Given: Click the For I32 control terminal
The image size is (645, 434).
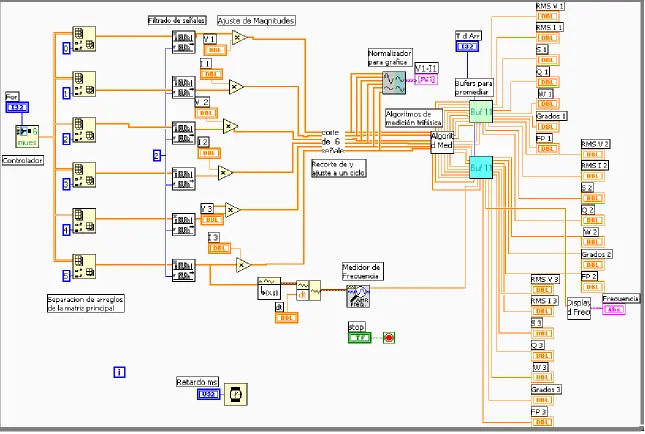Looking at the screenshot, I should (x=17, y=107).
